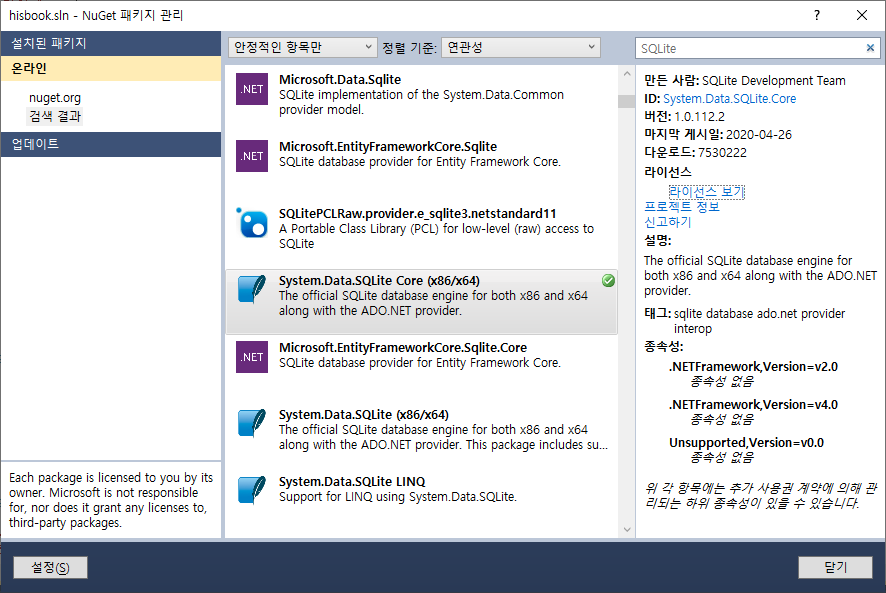The image size is (886, 593).
Task: Open the 안정적인 항목만 filter dropdown
Action: 302,47
